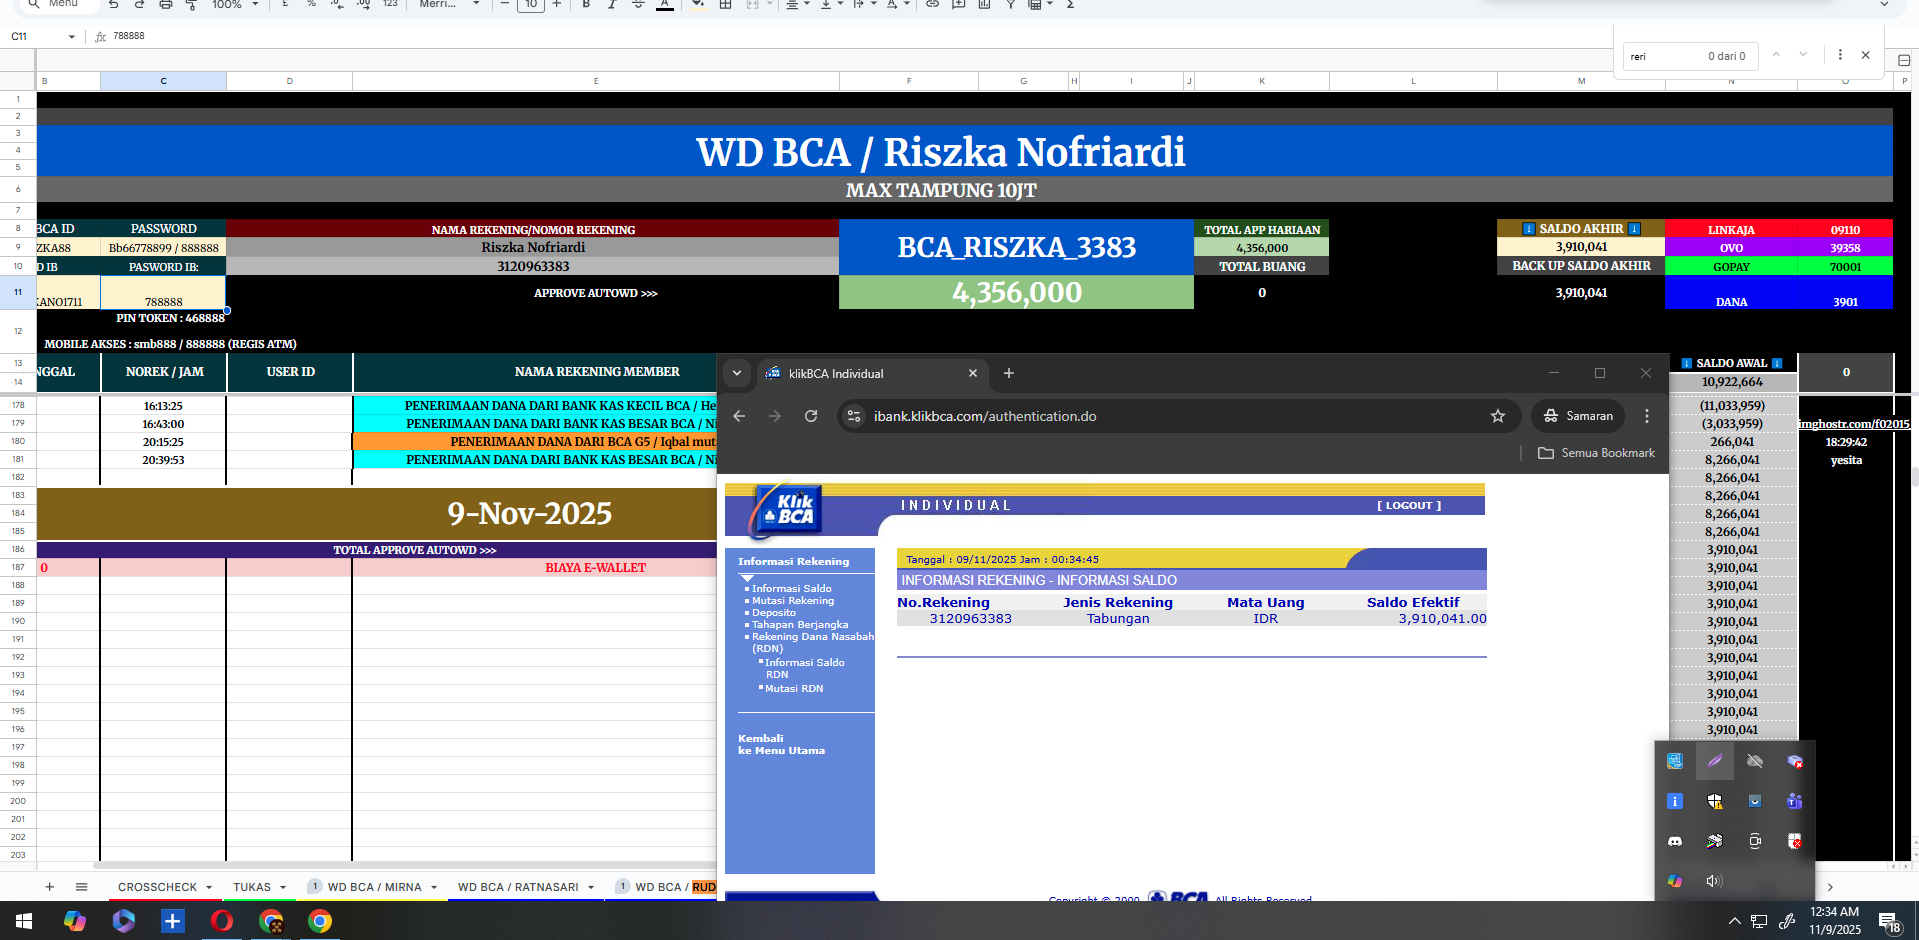Close the find in sheet box

(1865, 55)
